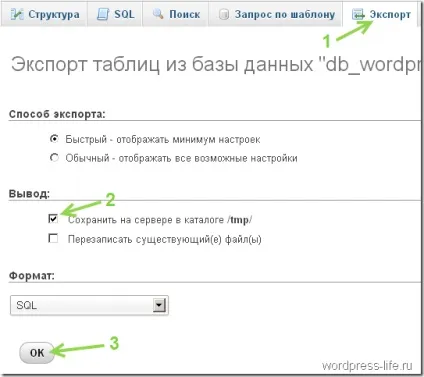Image resolution: width=424 pixels, height=377 pixels.
Task: Click the Экспорт tab icon
Action: 358,15
